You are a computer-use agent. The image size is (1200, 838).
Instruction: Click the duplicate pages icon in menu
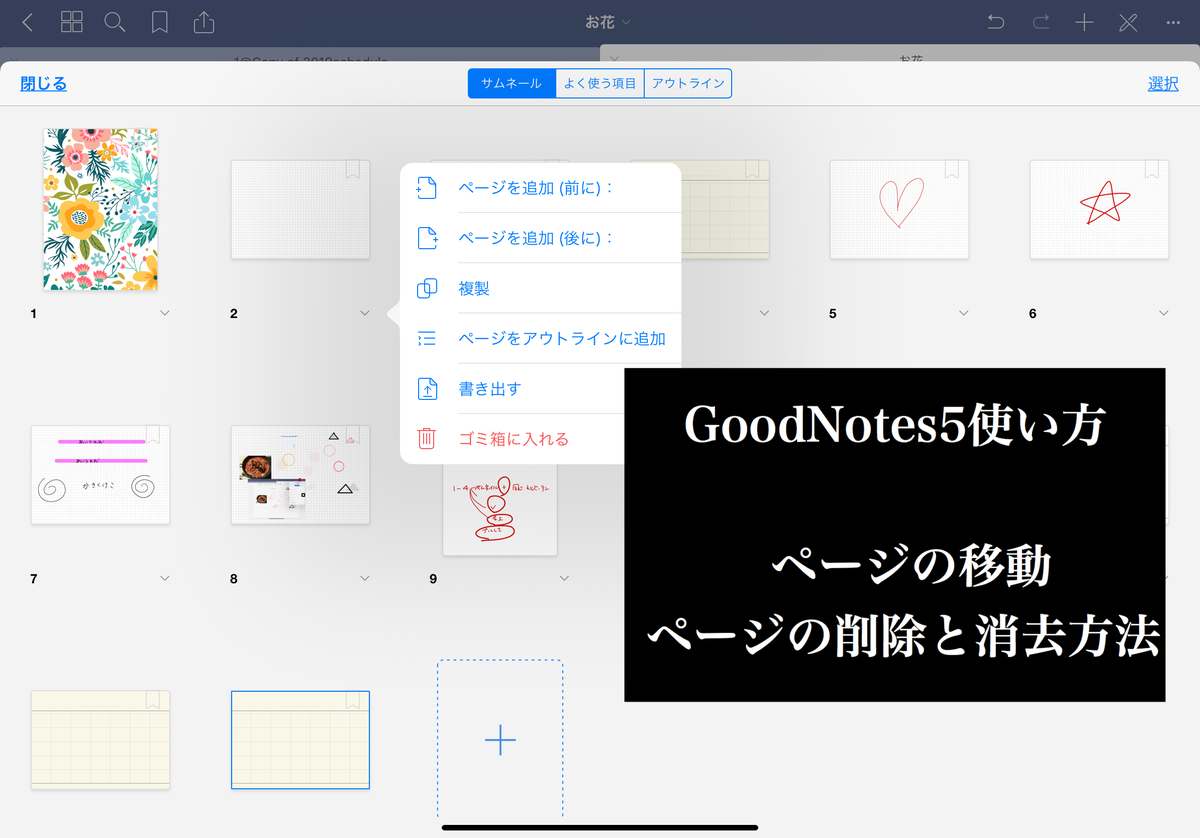427,288
